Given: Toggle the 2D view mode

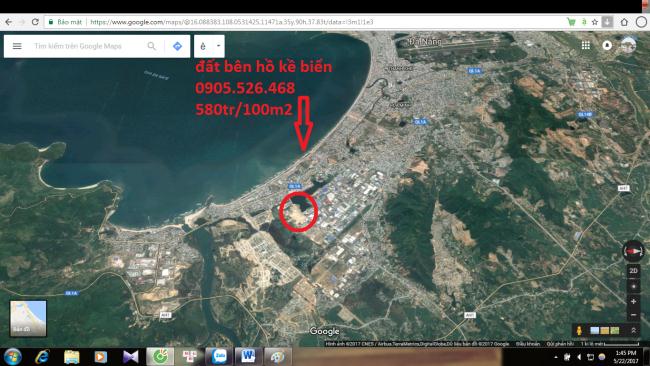Looking at the screenshot, I should (633, 271).
